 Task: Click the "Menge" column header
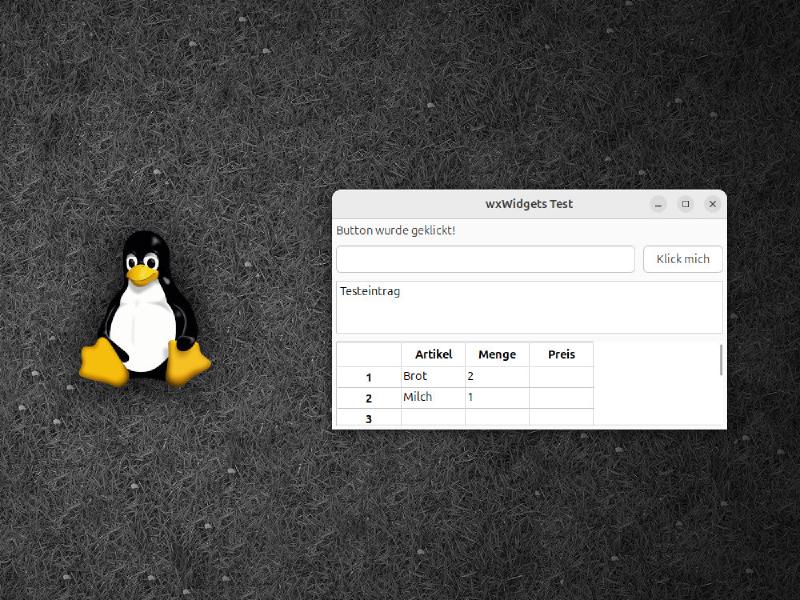(497, 354)
